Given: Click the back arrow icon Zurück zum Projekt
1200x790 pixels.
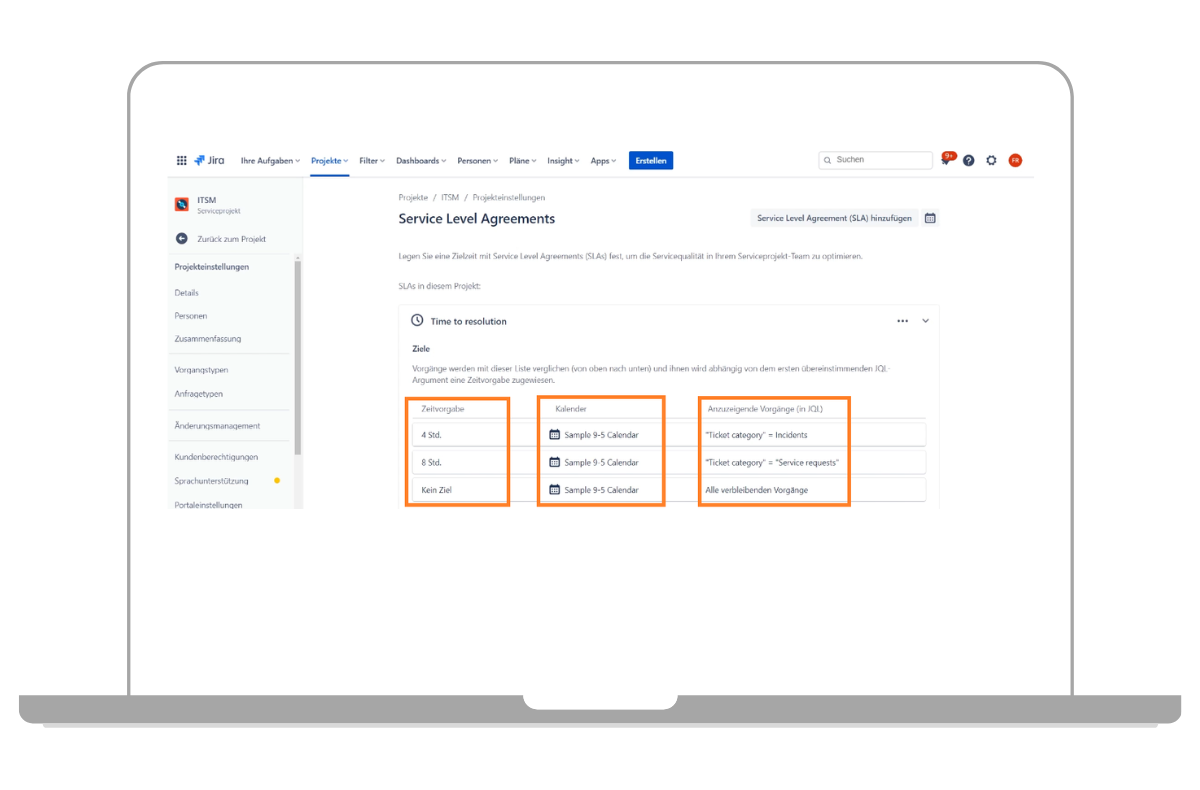Looking at the screenshot, I should [x=182, y=239].
